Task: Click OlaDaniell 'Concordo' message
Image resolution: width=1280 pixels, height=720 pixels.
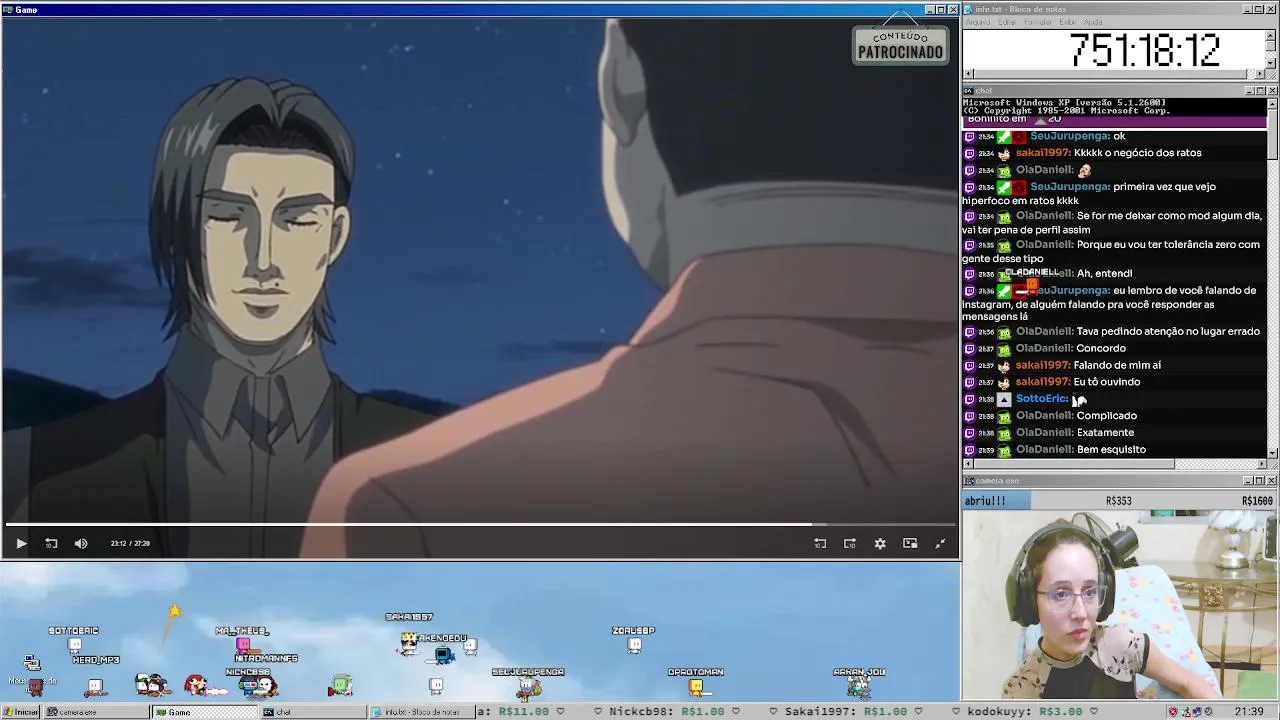Action: [1101, 349]
